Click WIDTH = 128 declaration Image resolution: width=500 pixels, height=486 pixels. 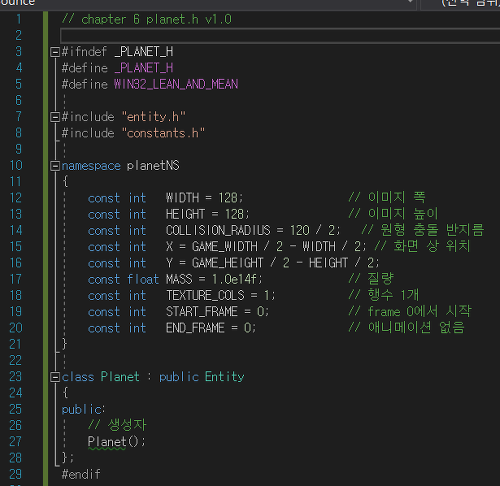tap(204, 198)
